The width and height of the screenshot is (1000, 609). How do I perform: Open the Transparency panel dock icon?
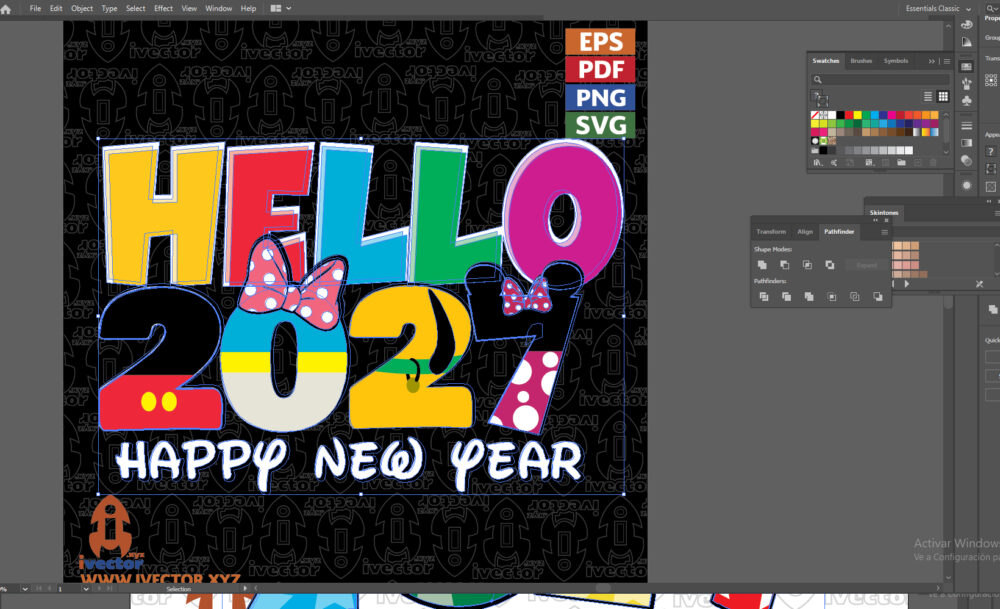pos(967,160)
